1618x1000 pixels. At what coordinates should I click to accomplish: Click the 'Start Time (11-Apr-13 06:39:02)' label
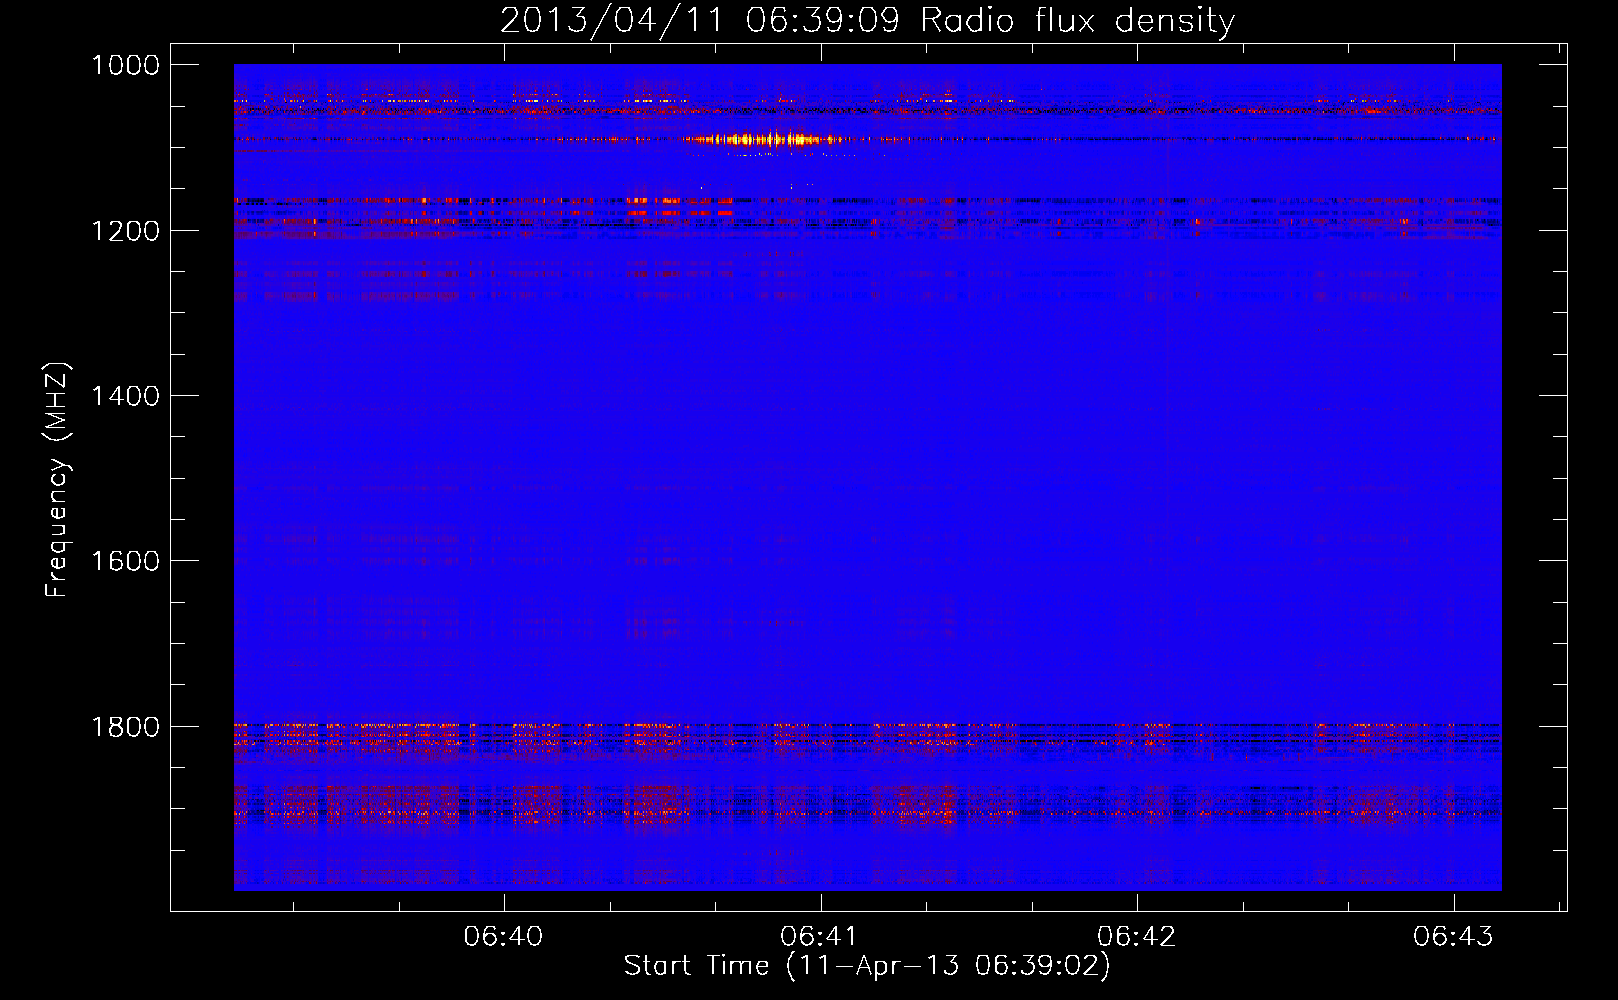tap(867, 966)
